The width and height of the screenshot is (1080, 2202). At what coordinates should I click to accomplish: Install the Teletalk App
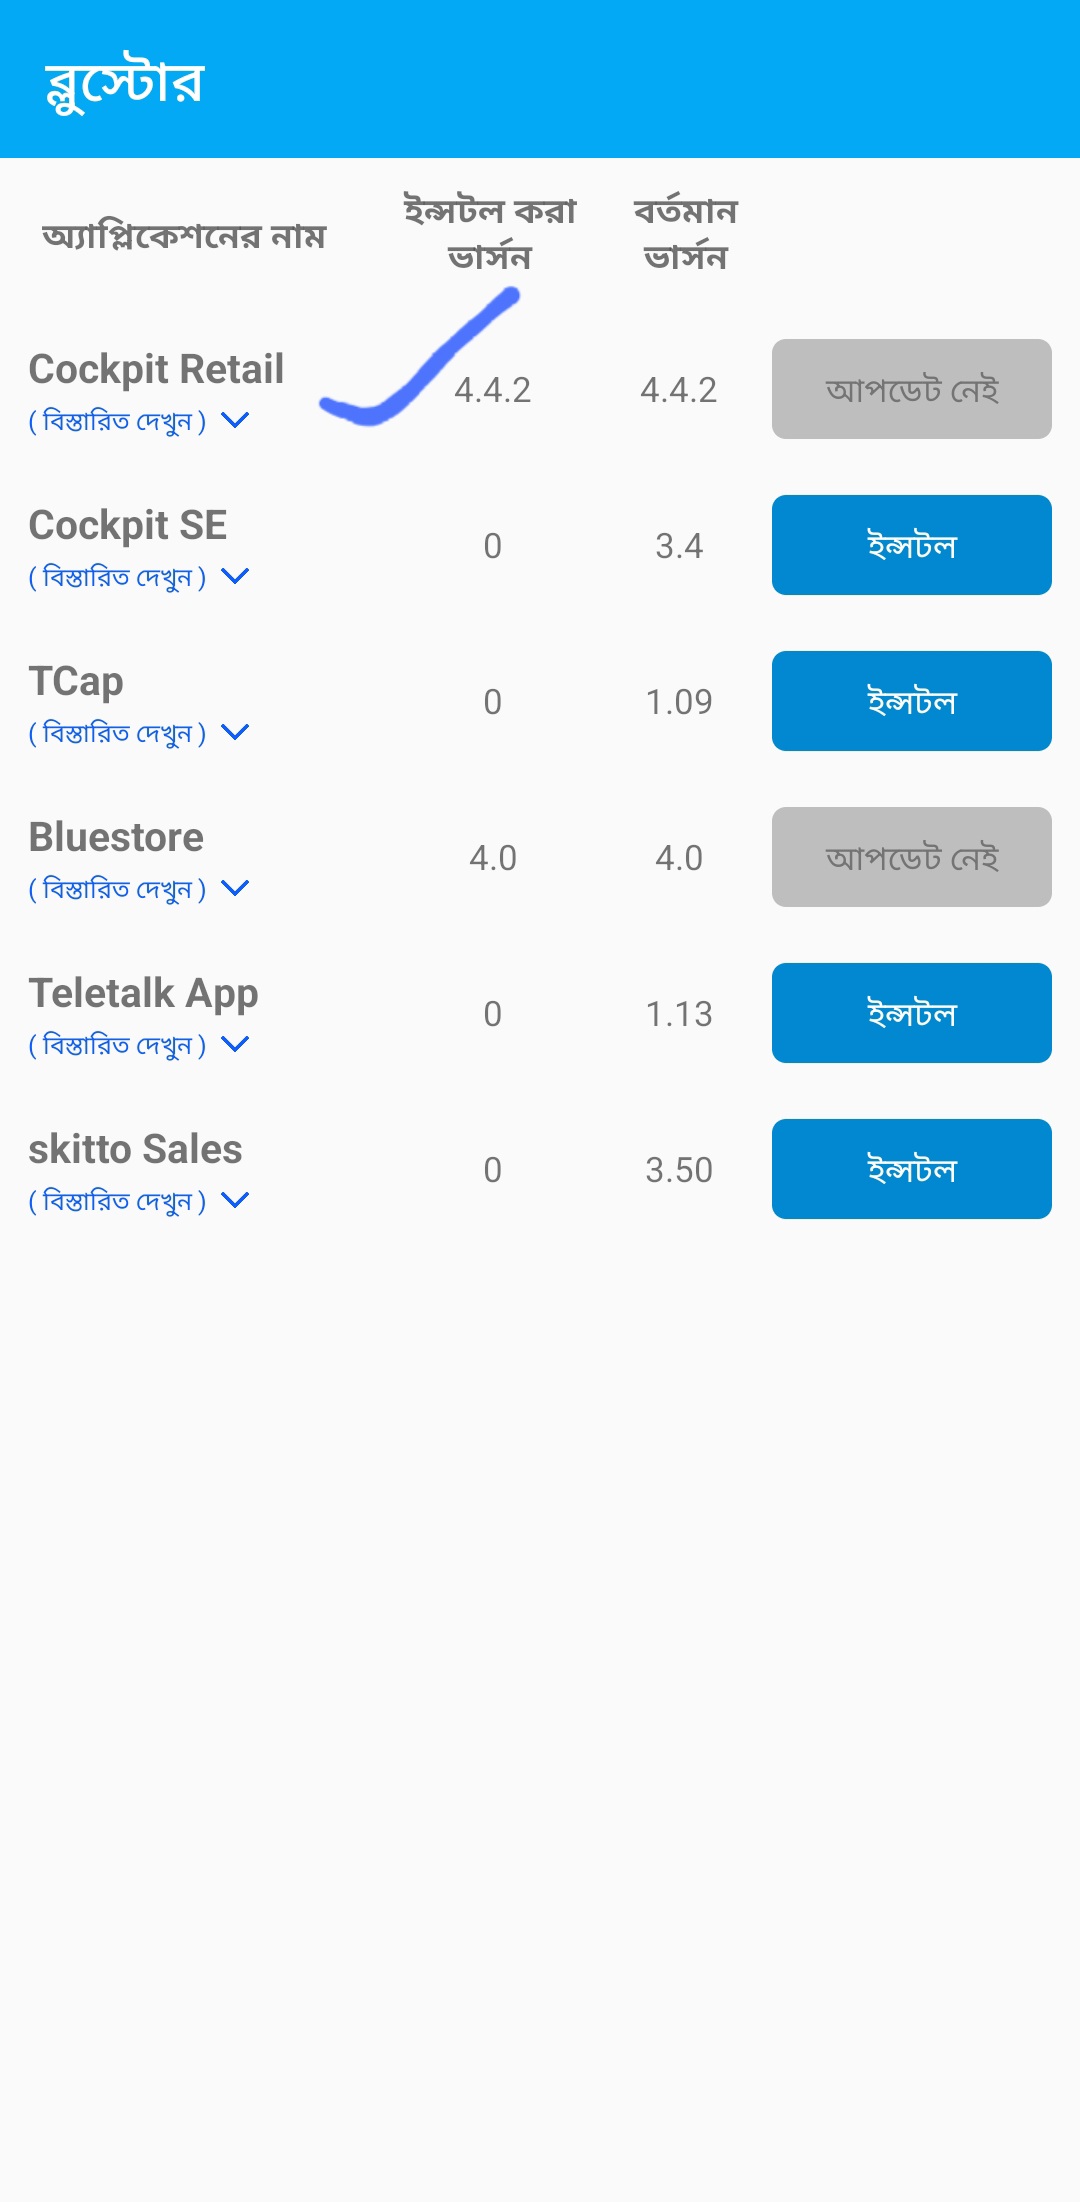click(911, 1013)
